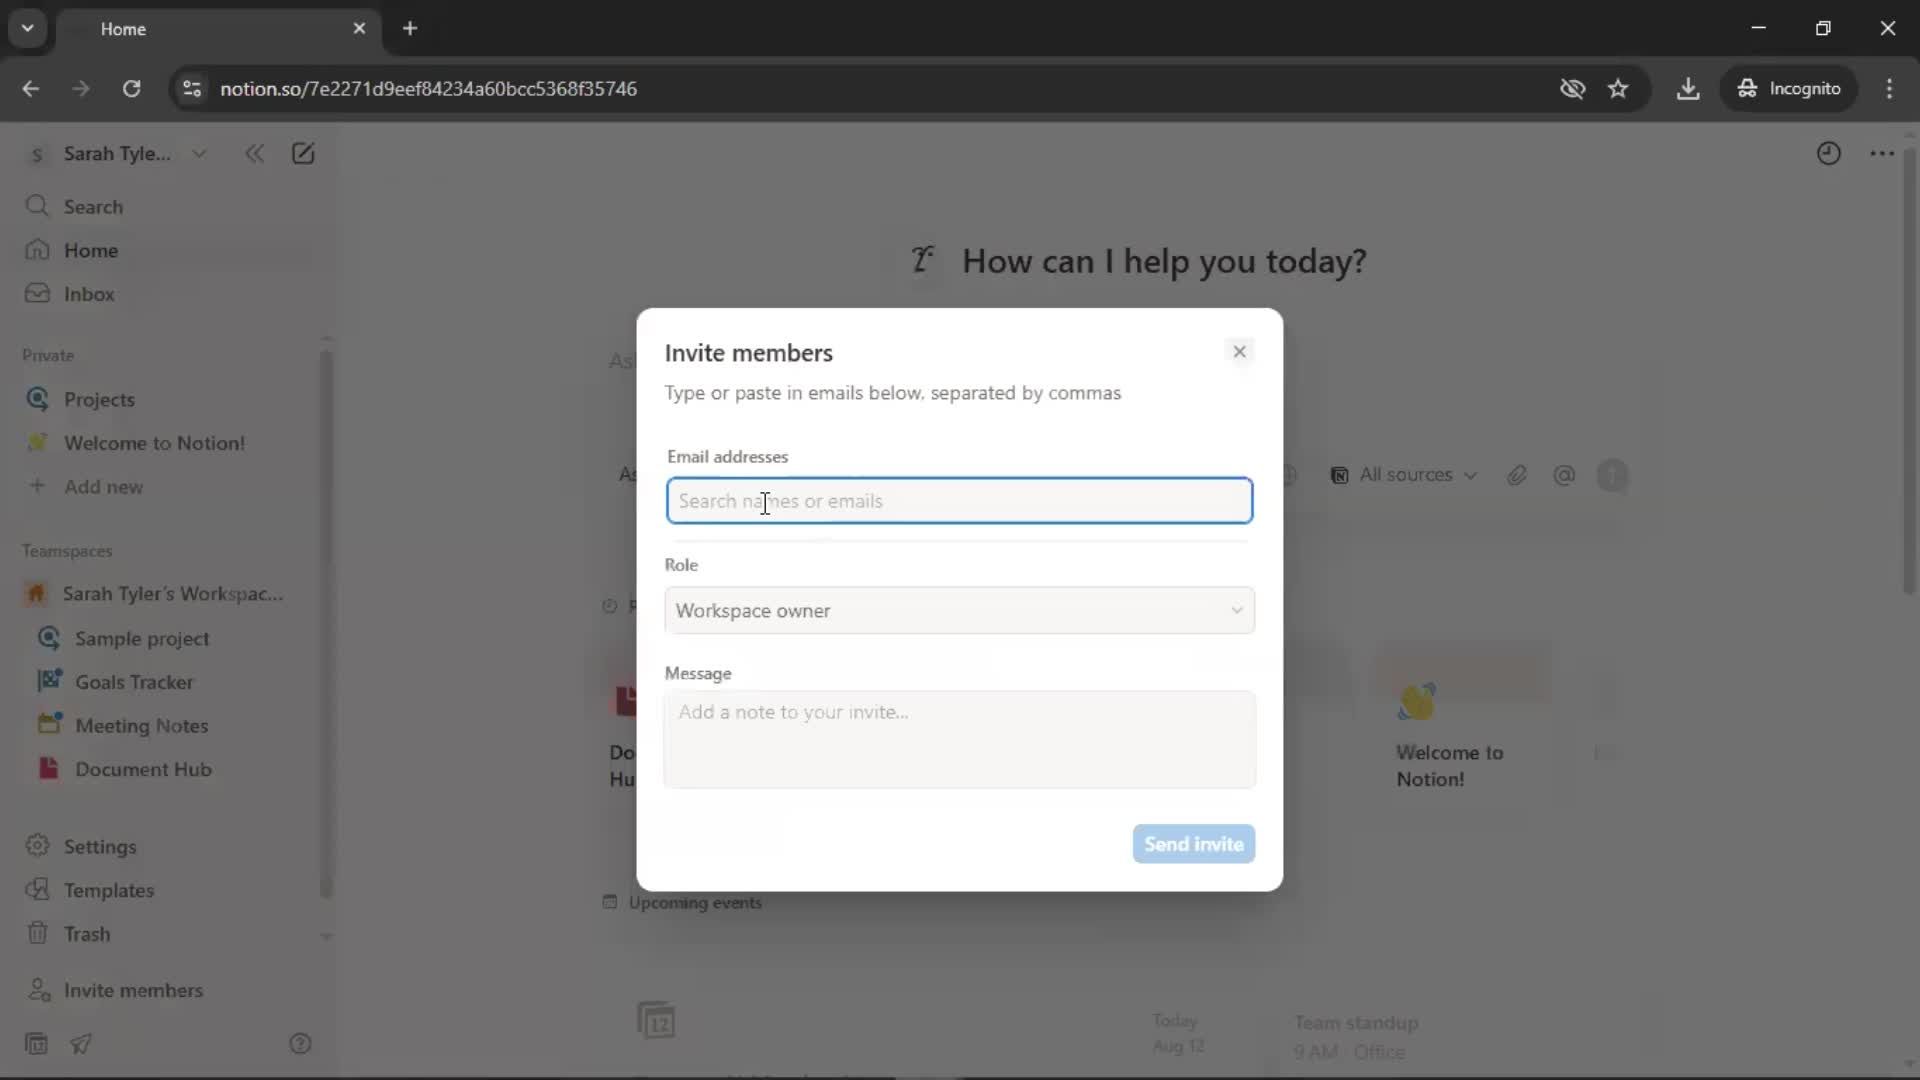Click the Team standup event

pos(1355,1037)
